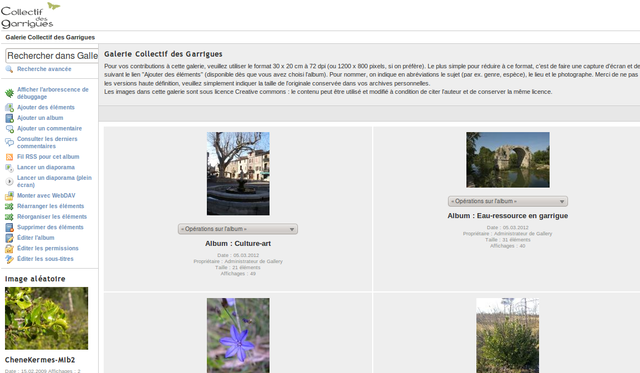Viewport: 640px width, 373px height.
Task: Open the Ajouter un commentaire link
Action: (x=49, y=129)
